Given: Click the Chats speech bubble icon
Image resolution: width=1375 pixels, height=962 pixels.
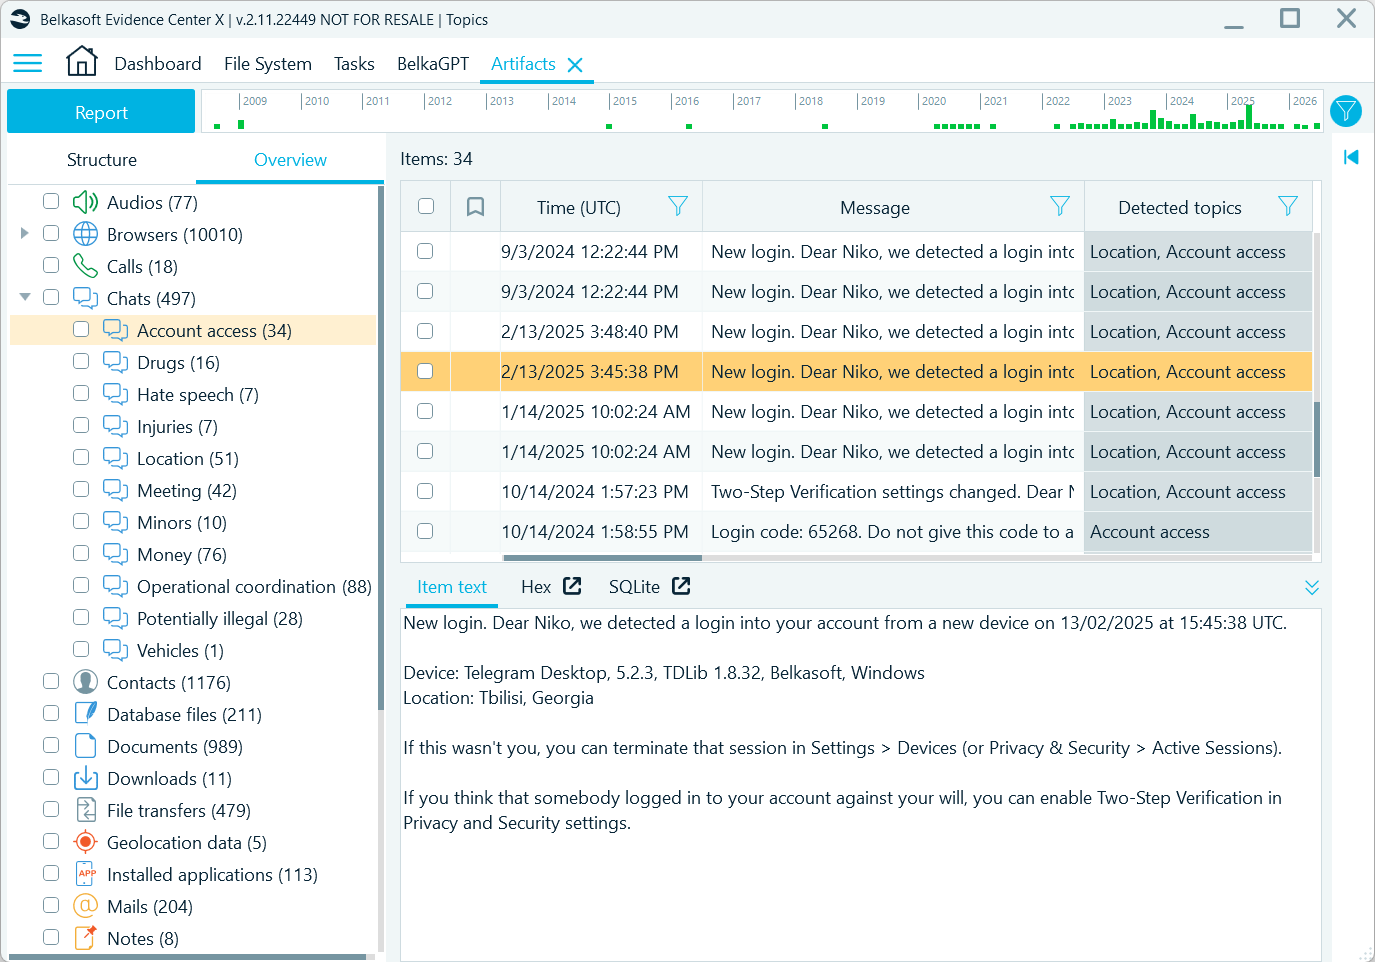Looking at the screenshot, I should [x=86, y=298].
